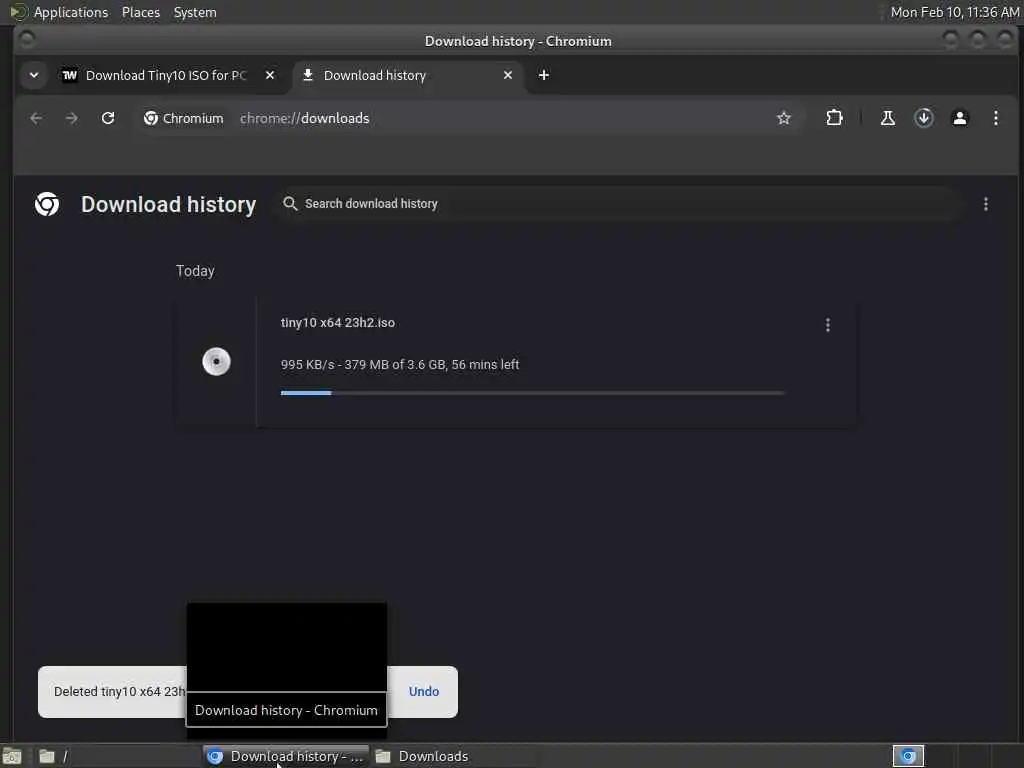Open more actions for tiny10 x64 23h2.iso

827,325
